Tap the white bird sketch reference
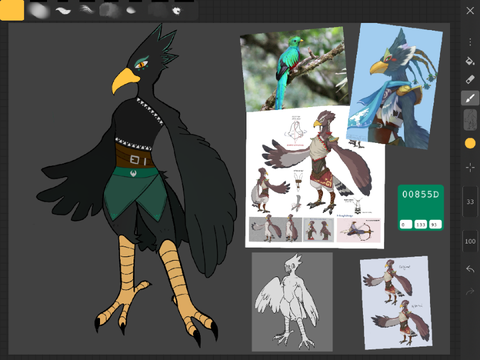Screen dimensions: 480x360 292,302
